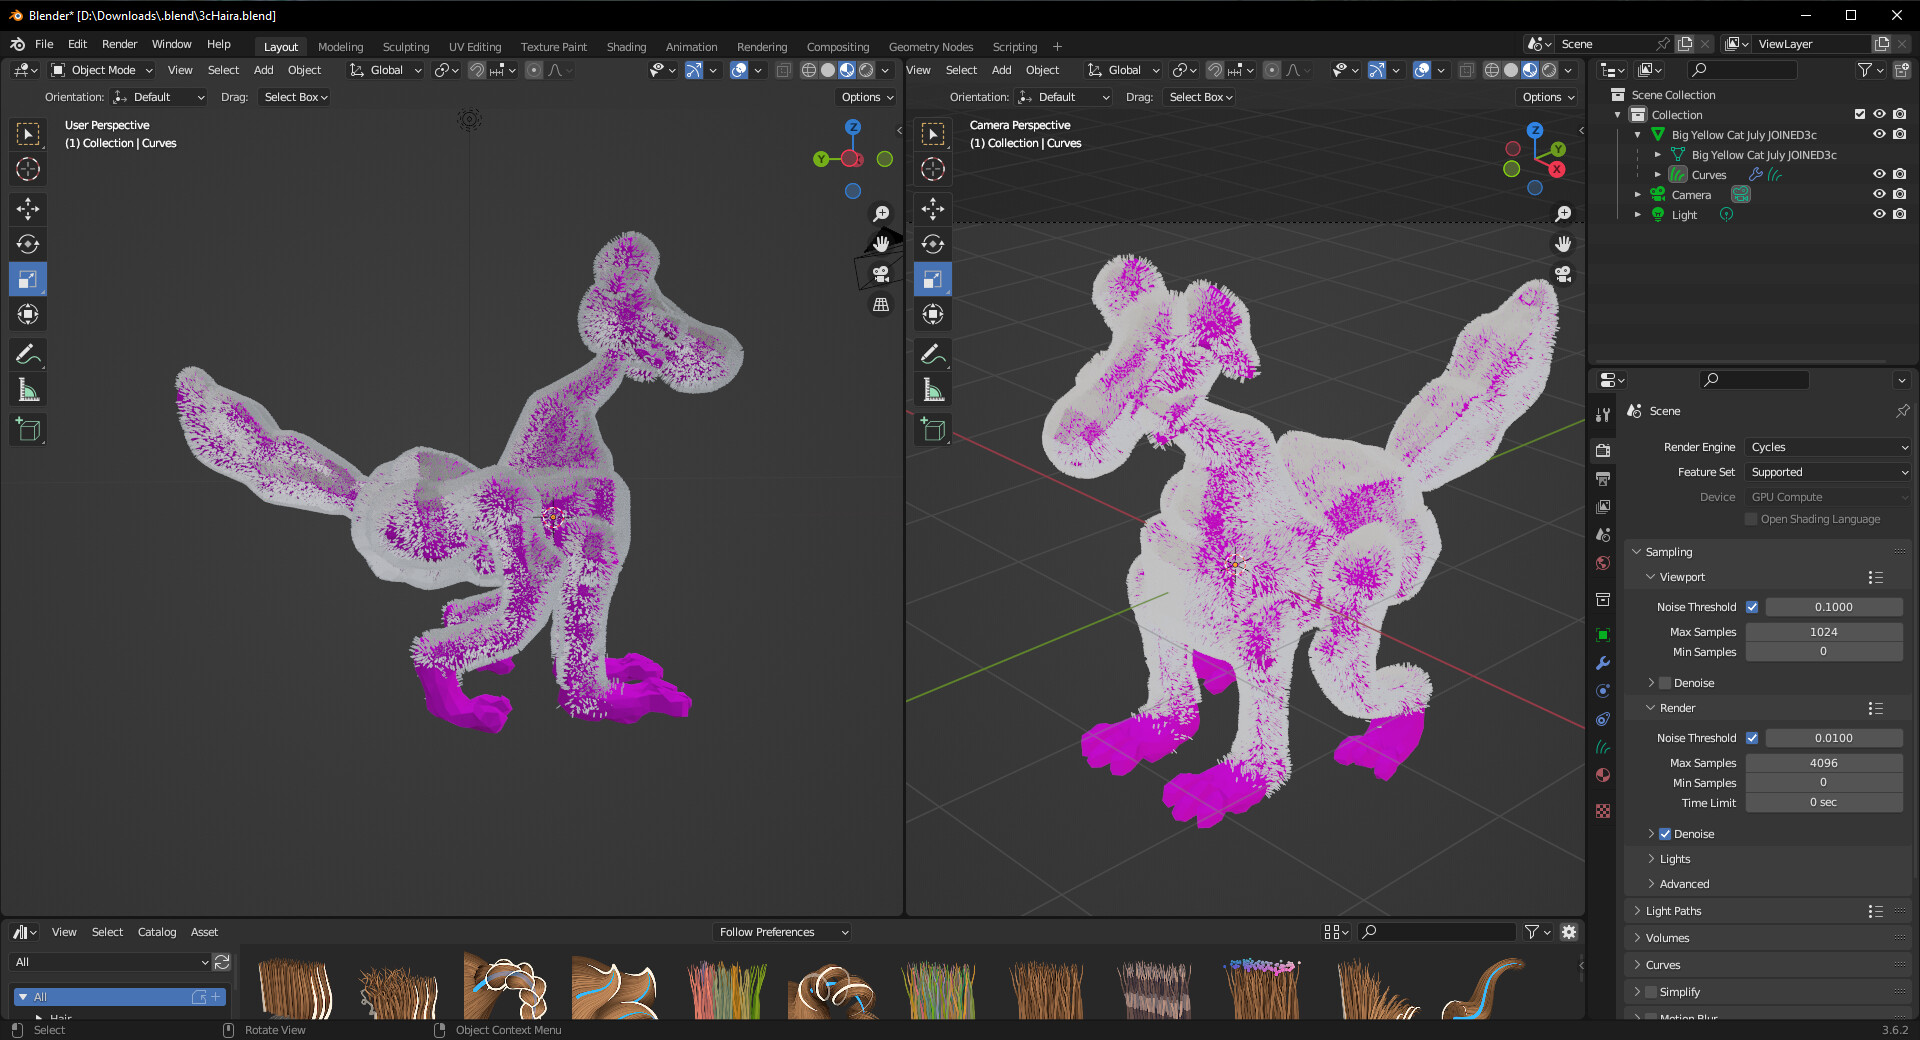Open World properties tab
The width and height of the screenshot is (1920, 1040).
coord(1603,563)
